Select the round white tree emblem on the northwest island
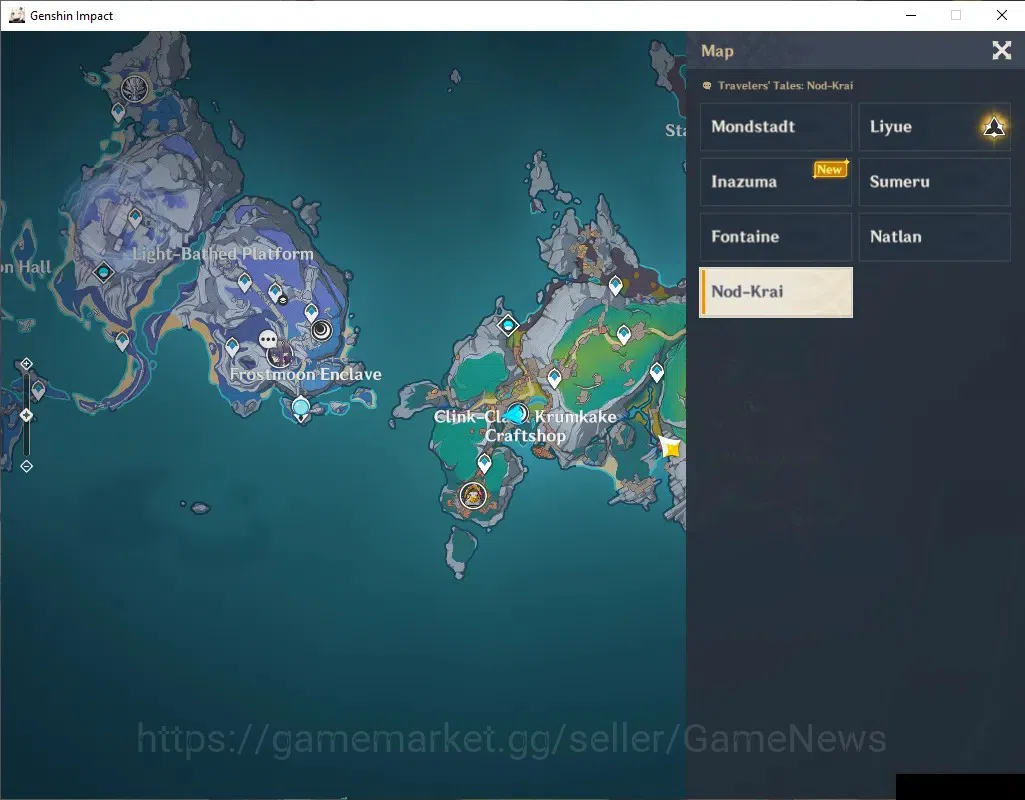Image resolution: width=1025 pixels, height=800 pixels. [135, 88]
